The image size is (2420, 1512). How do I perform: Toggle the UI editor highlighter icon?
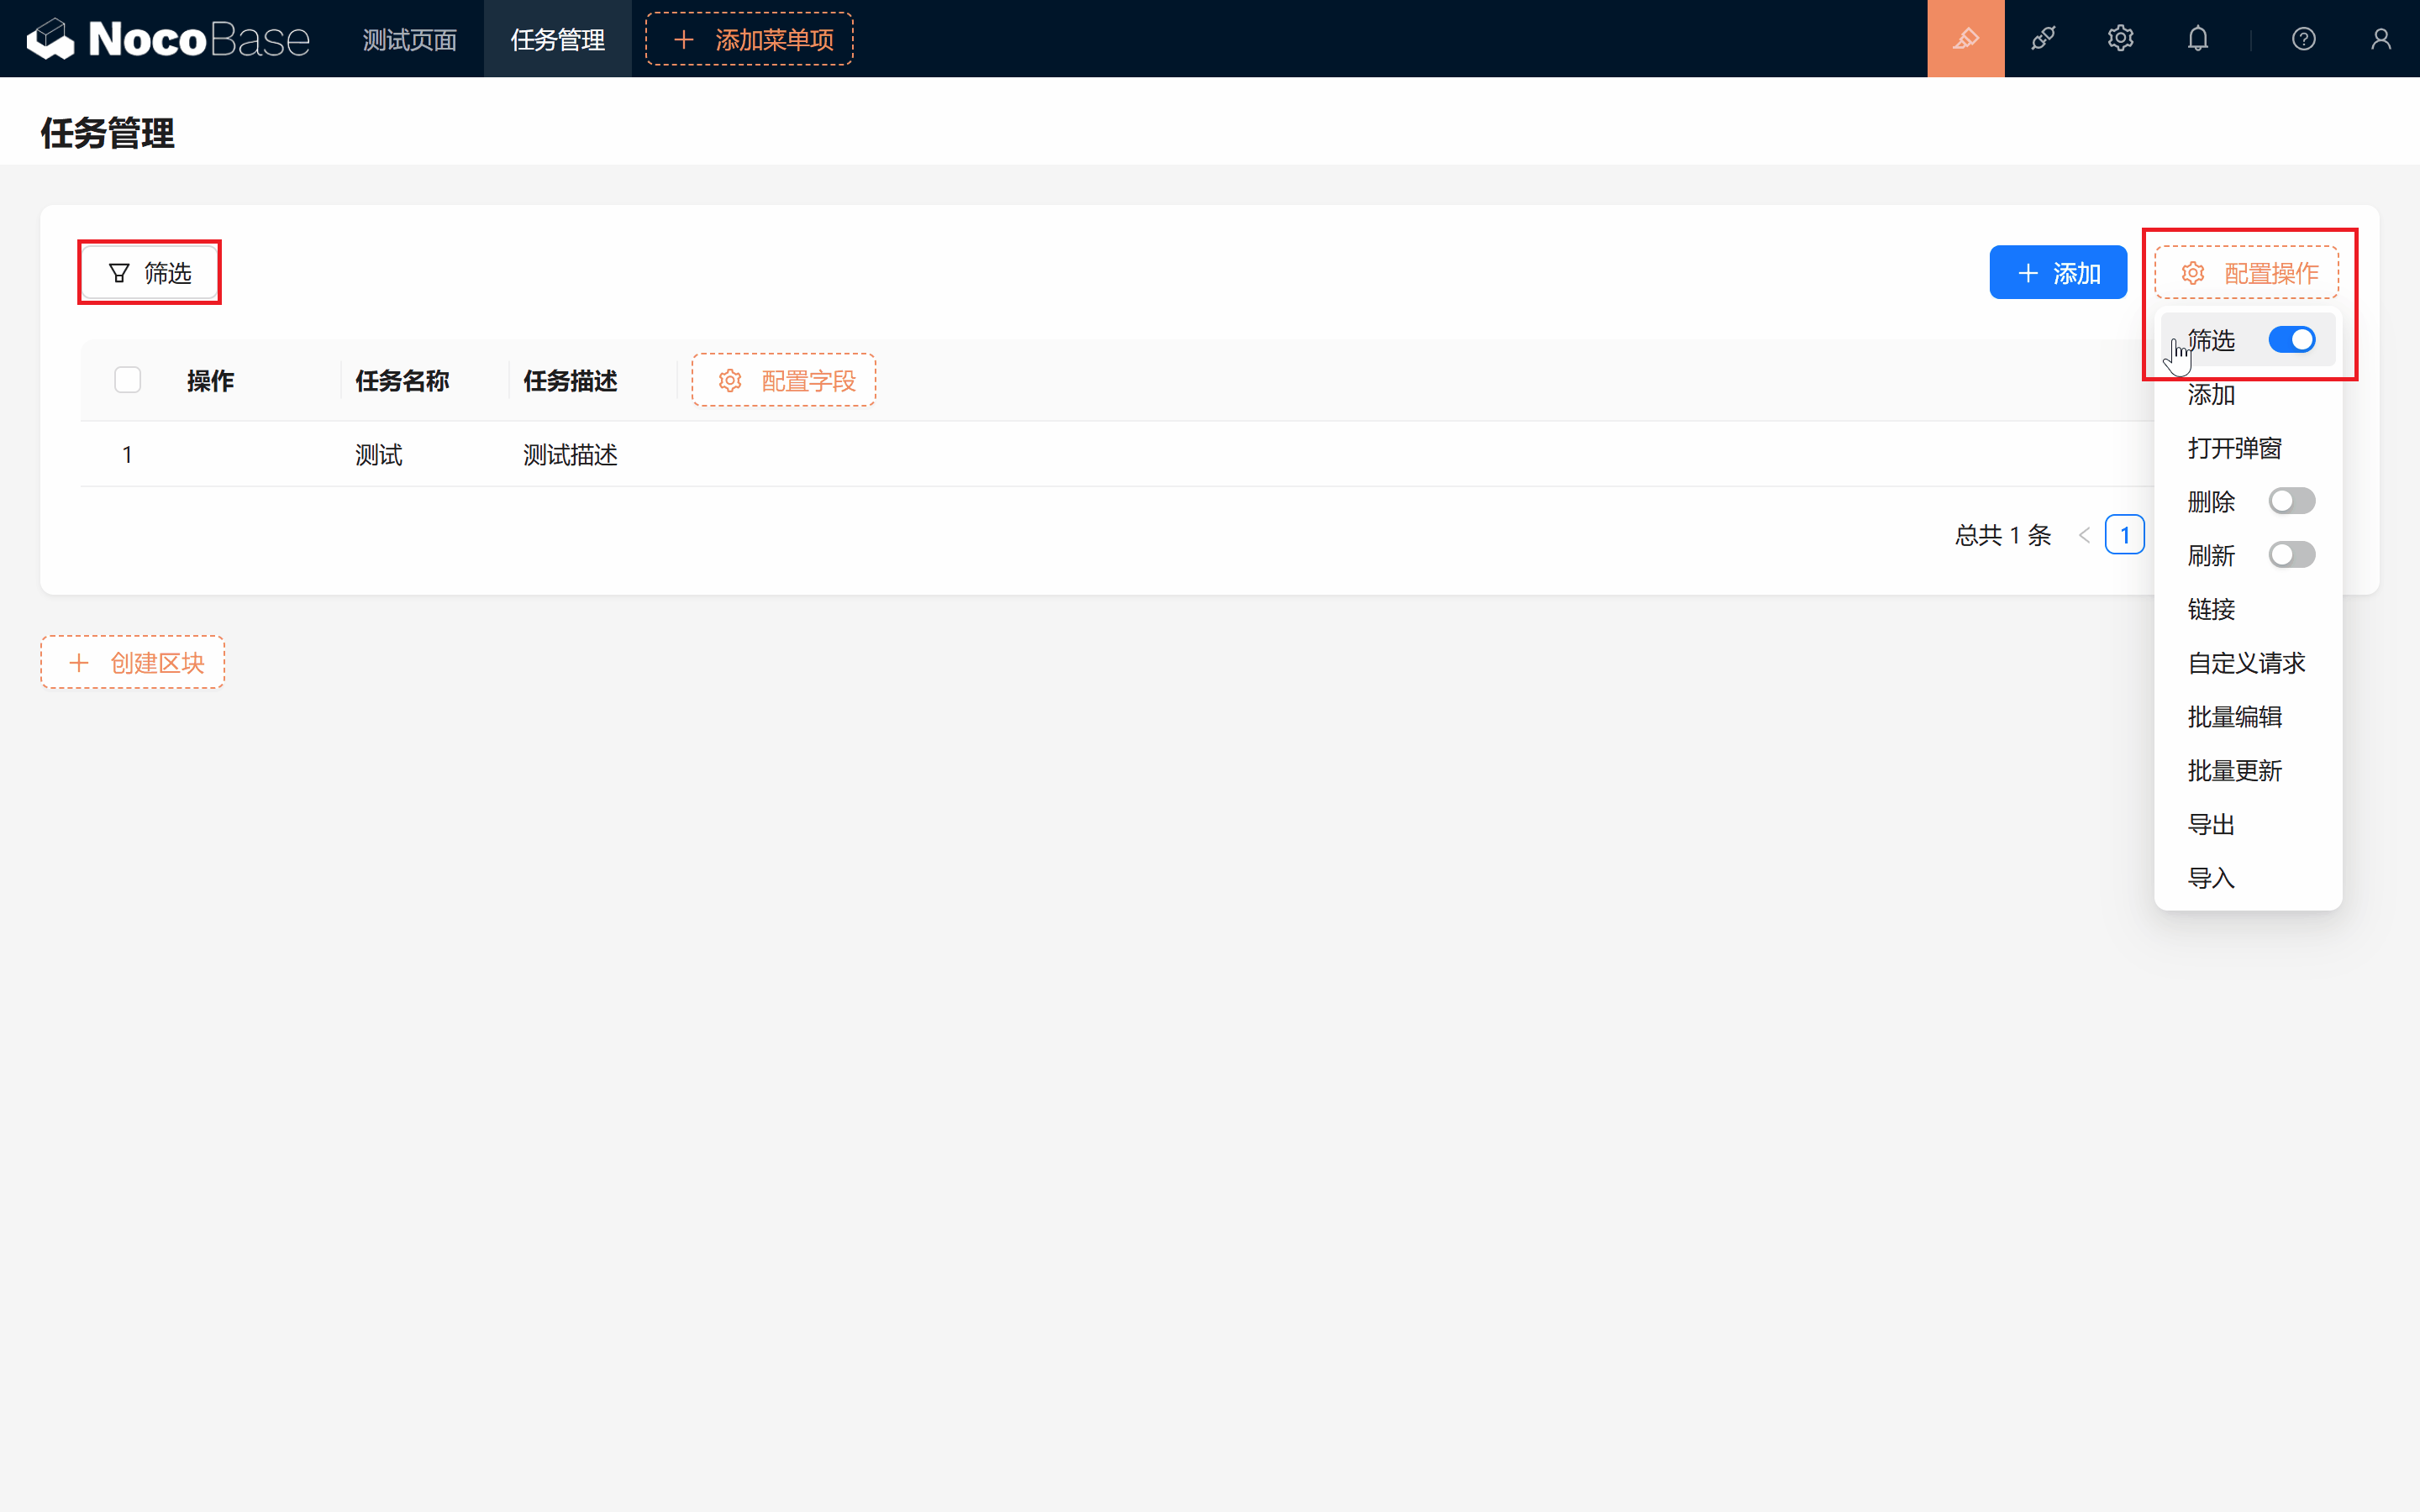(1965, 39)
